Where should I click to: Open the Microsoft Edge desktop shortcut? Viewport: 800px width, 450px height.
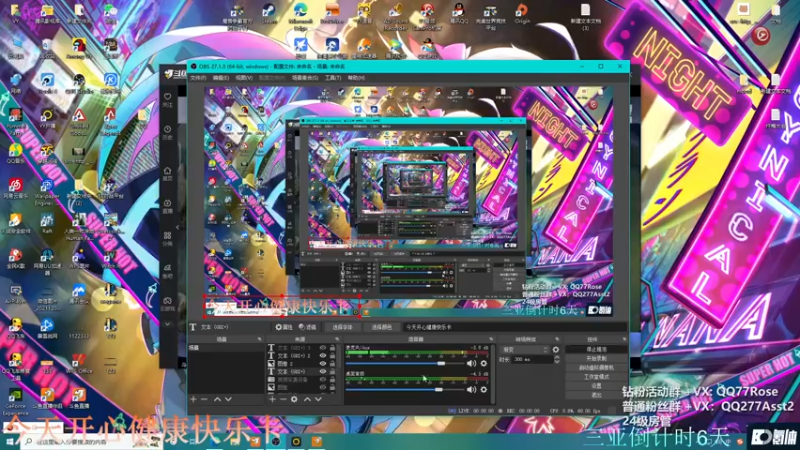(x=300, y=15)
